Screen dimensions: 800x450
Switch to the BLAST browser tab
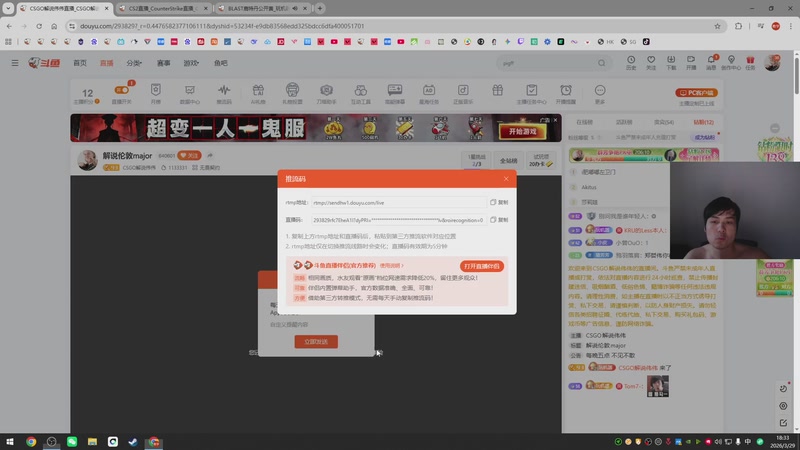coord(262,8)
